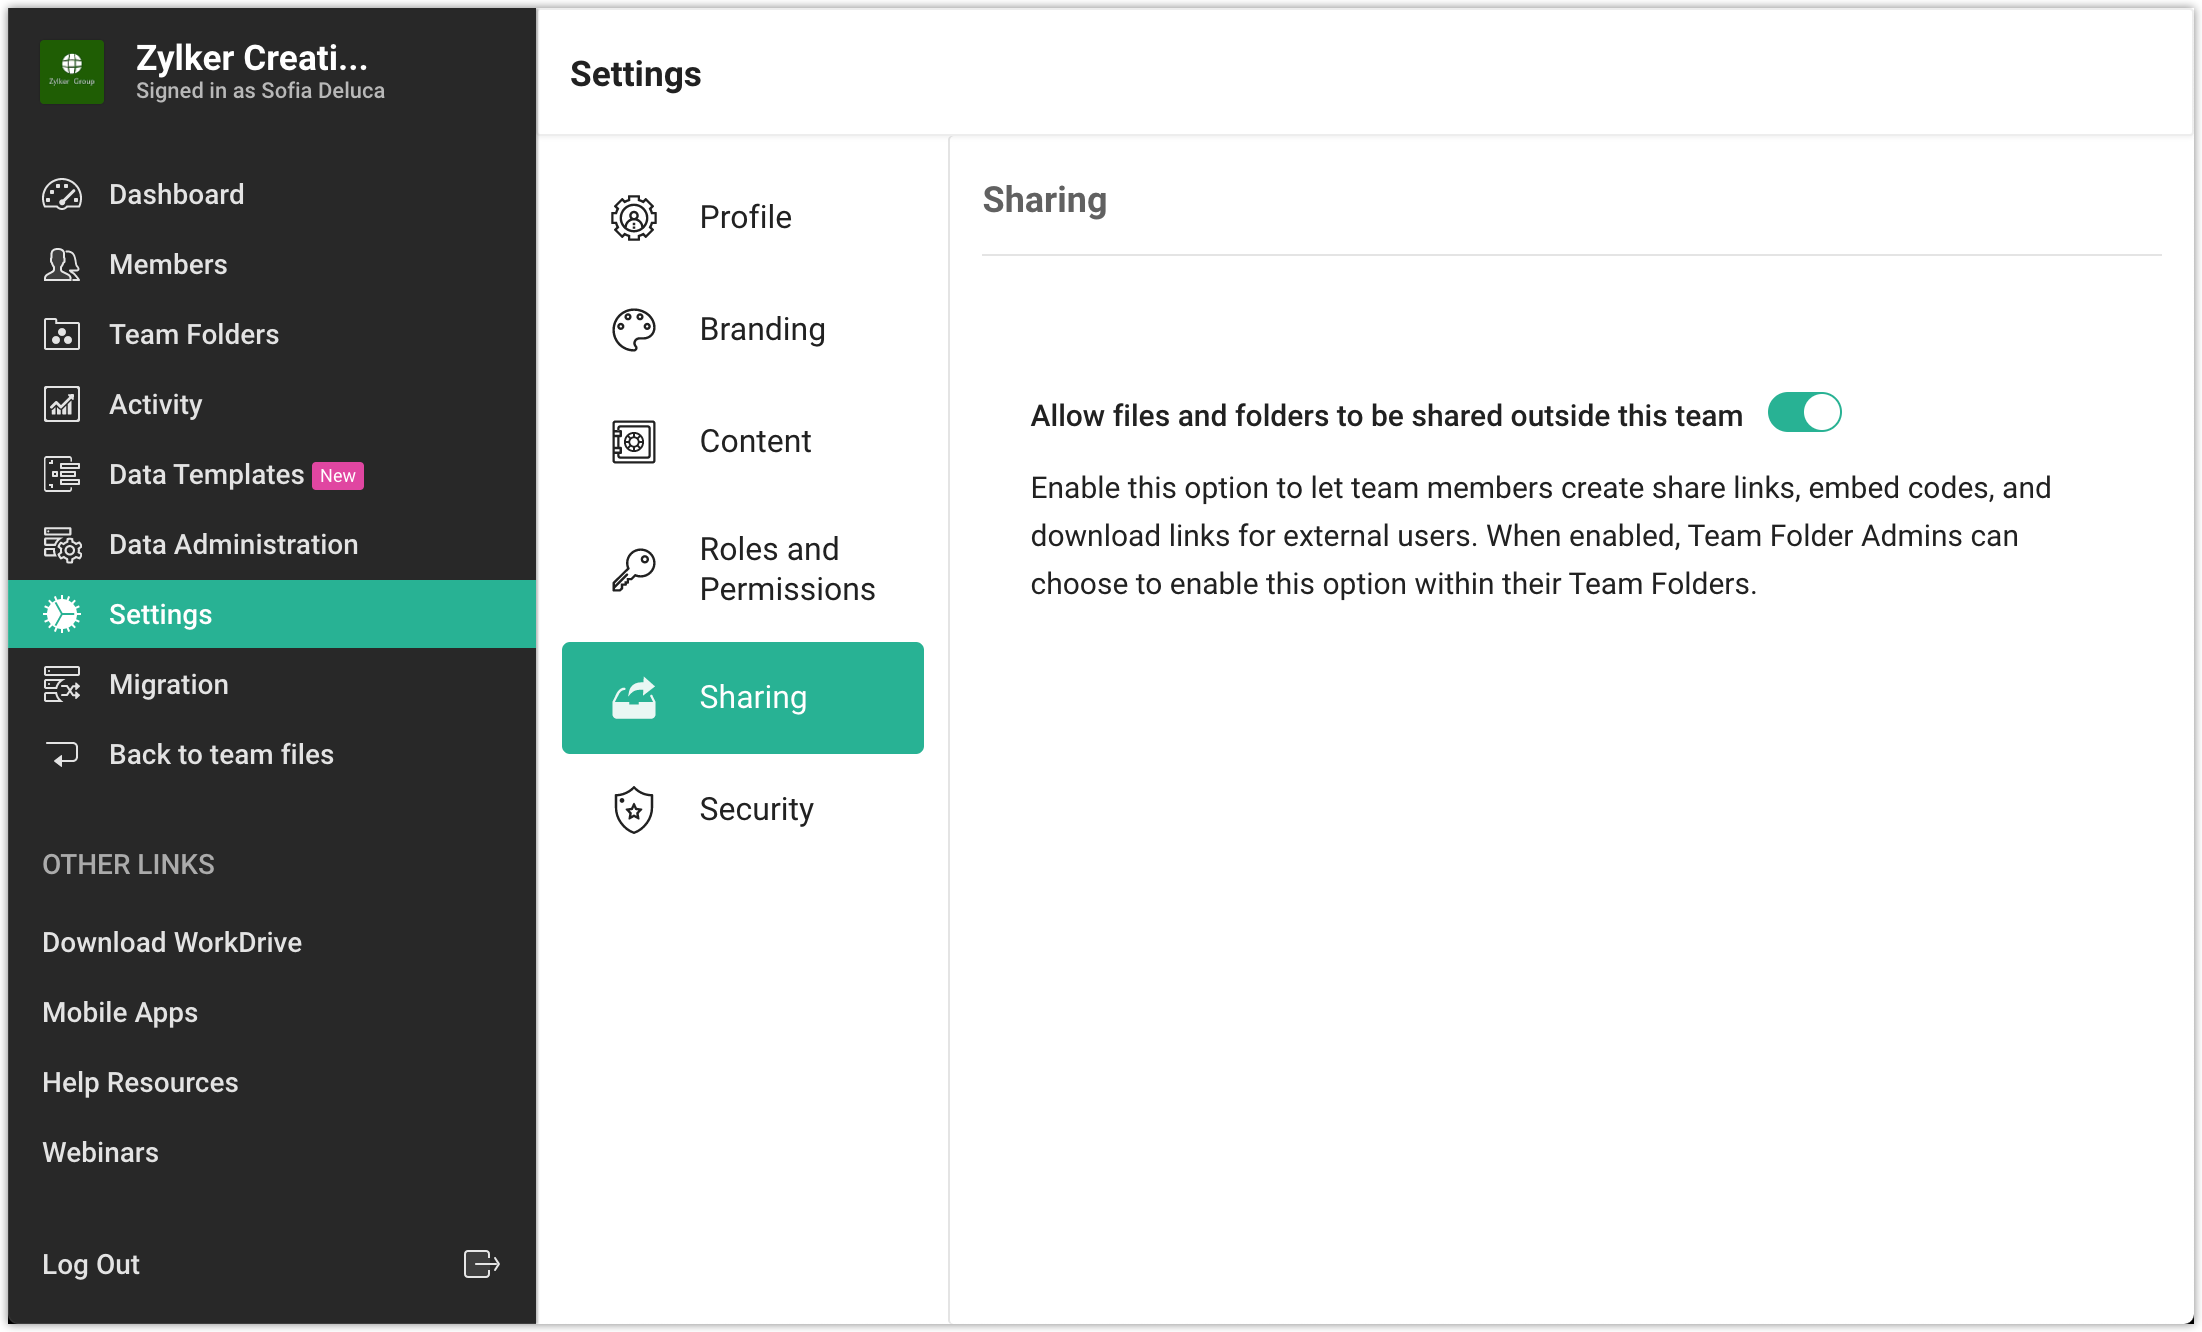2202x1332 pixels.
Task: Click the Data Templates icon
Action: pos(62,474)
